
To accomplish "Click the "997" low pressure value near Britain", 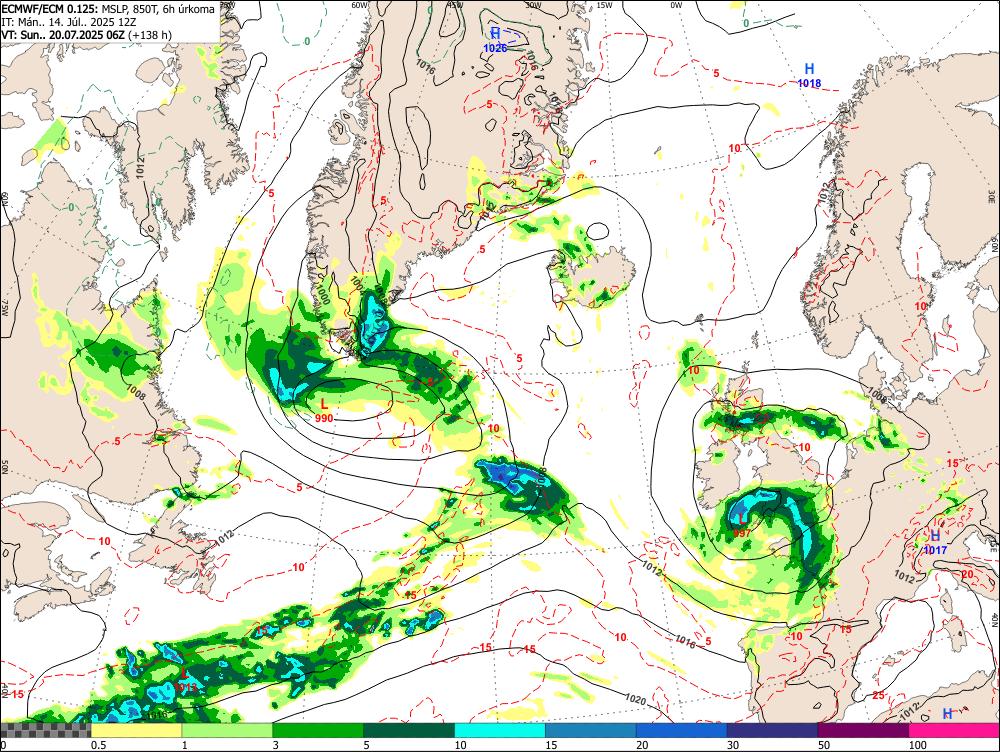I will tap(742, 533).
